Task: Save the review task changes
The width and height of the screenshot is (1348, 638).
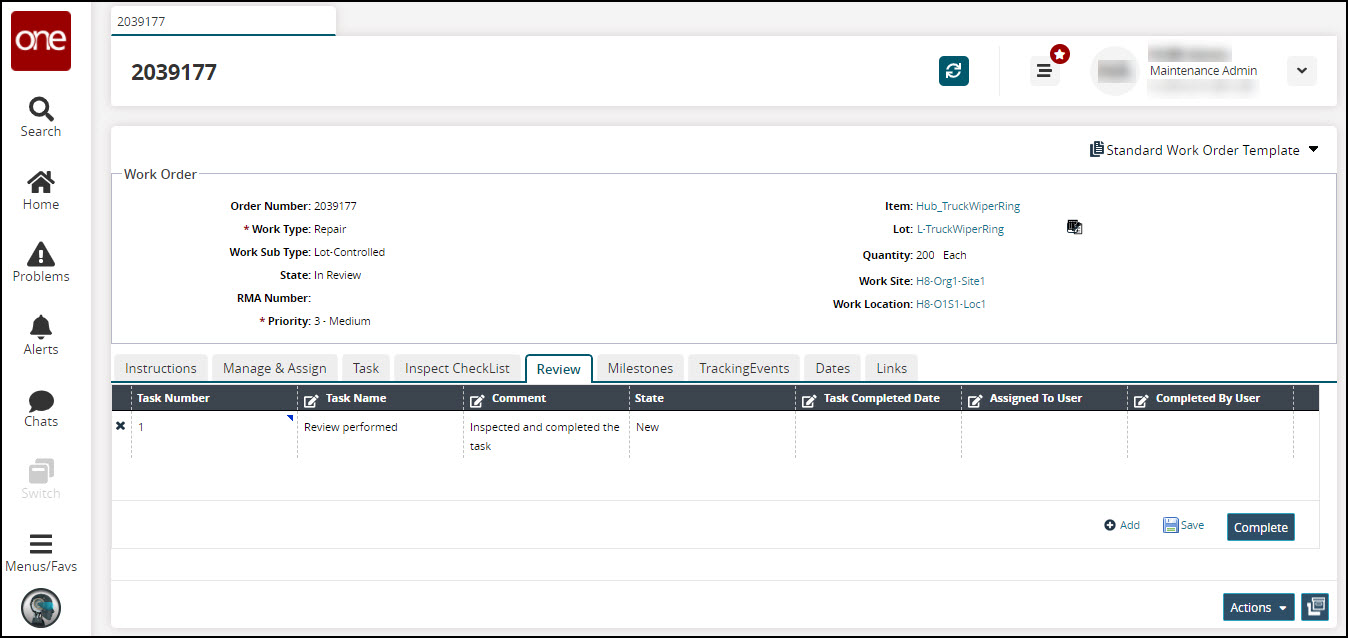Action: point(1184,525)
